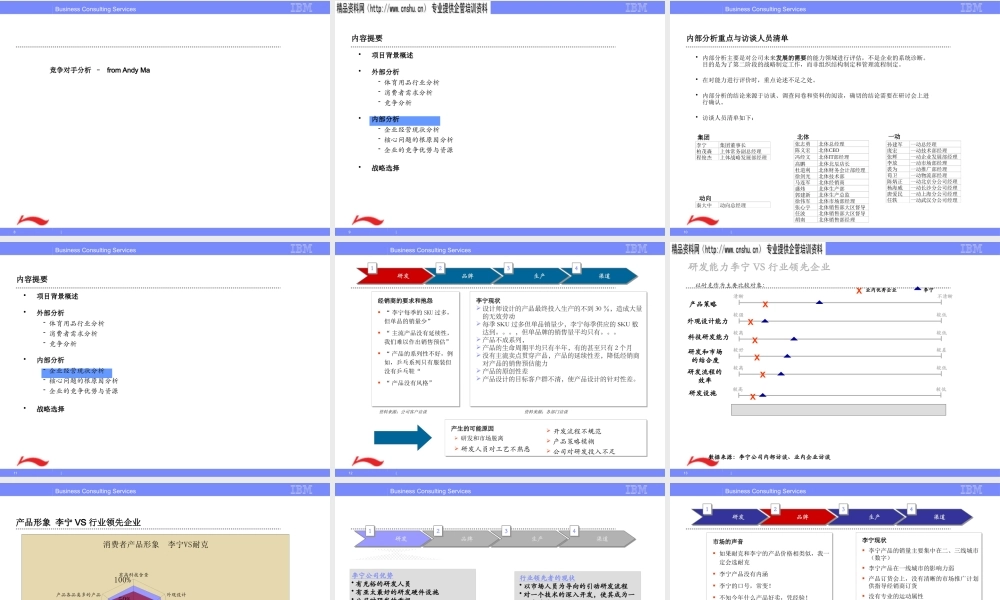Click the highlighted 研发 chevron in the bottom-middle gray slide
This screenshot has height=600, width=1000.
(393, 539)
